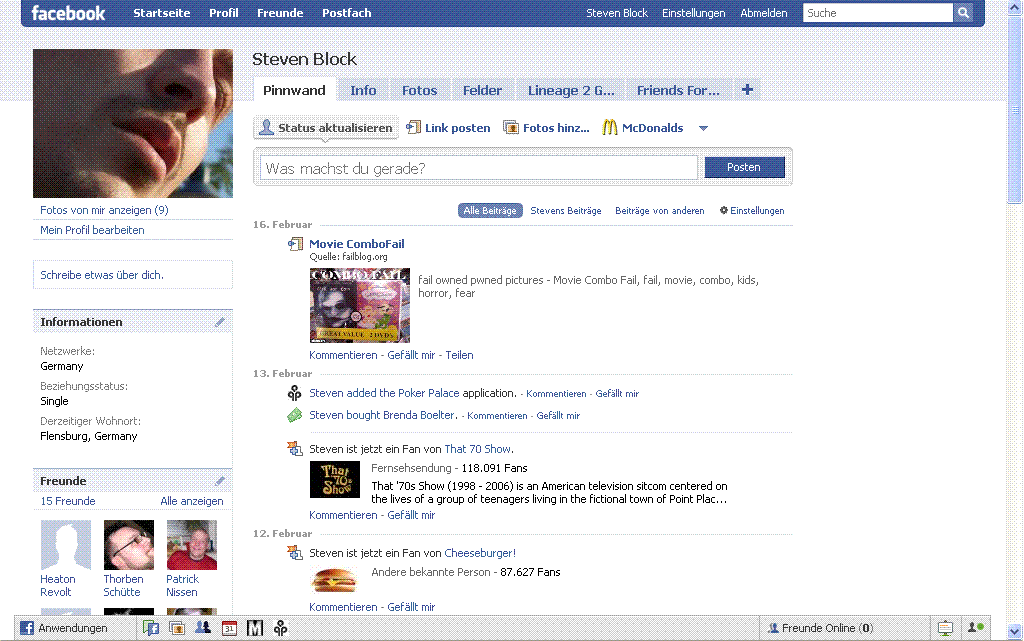Click Schreibe etwas über dich box
Screen dimensions: 1024x641
pos(133,275)
